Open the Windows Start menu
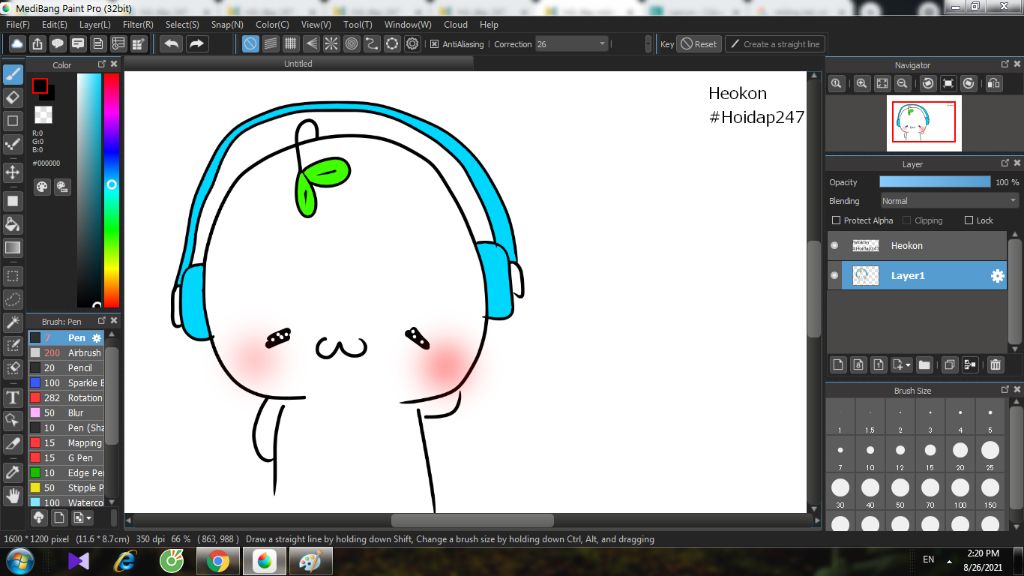 tap(20, 561)
